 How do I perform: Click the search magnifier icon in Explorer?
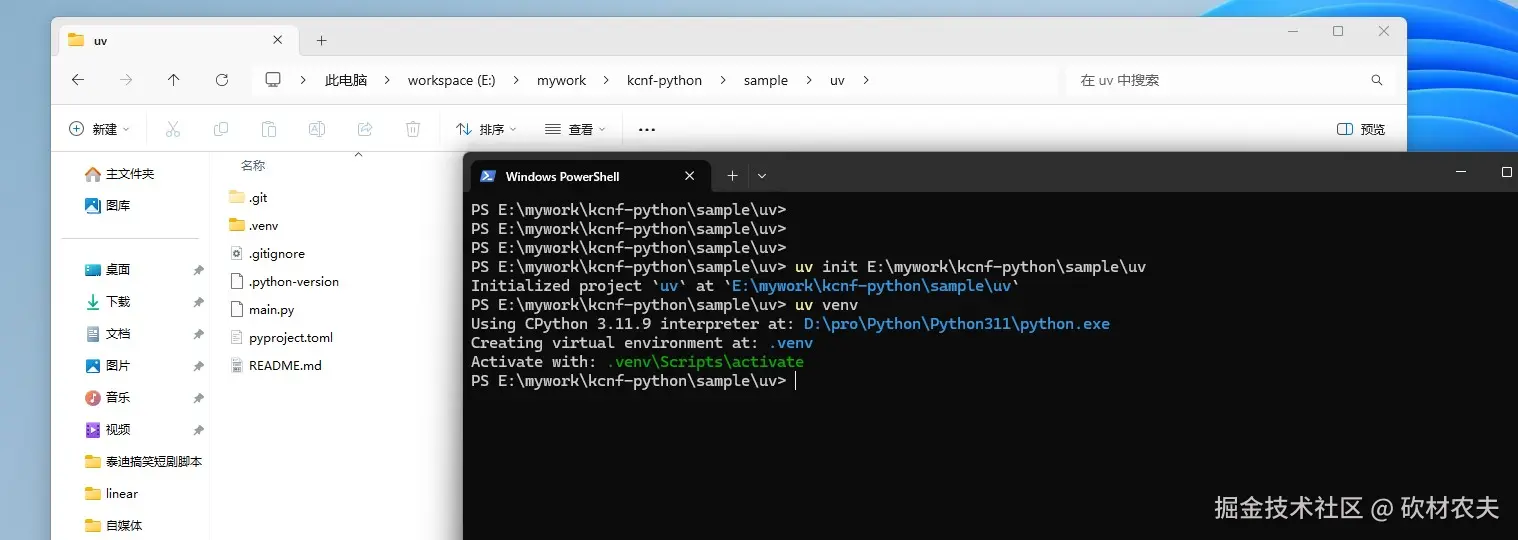1377,80
